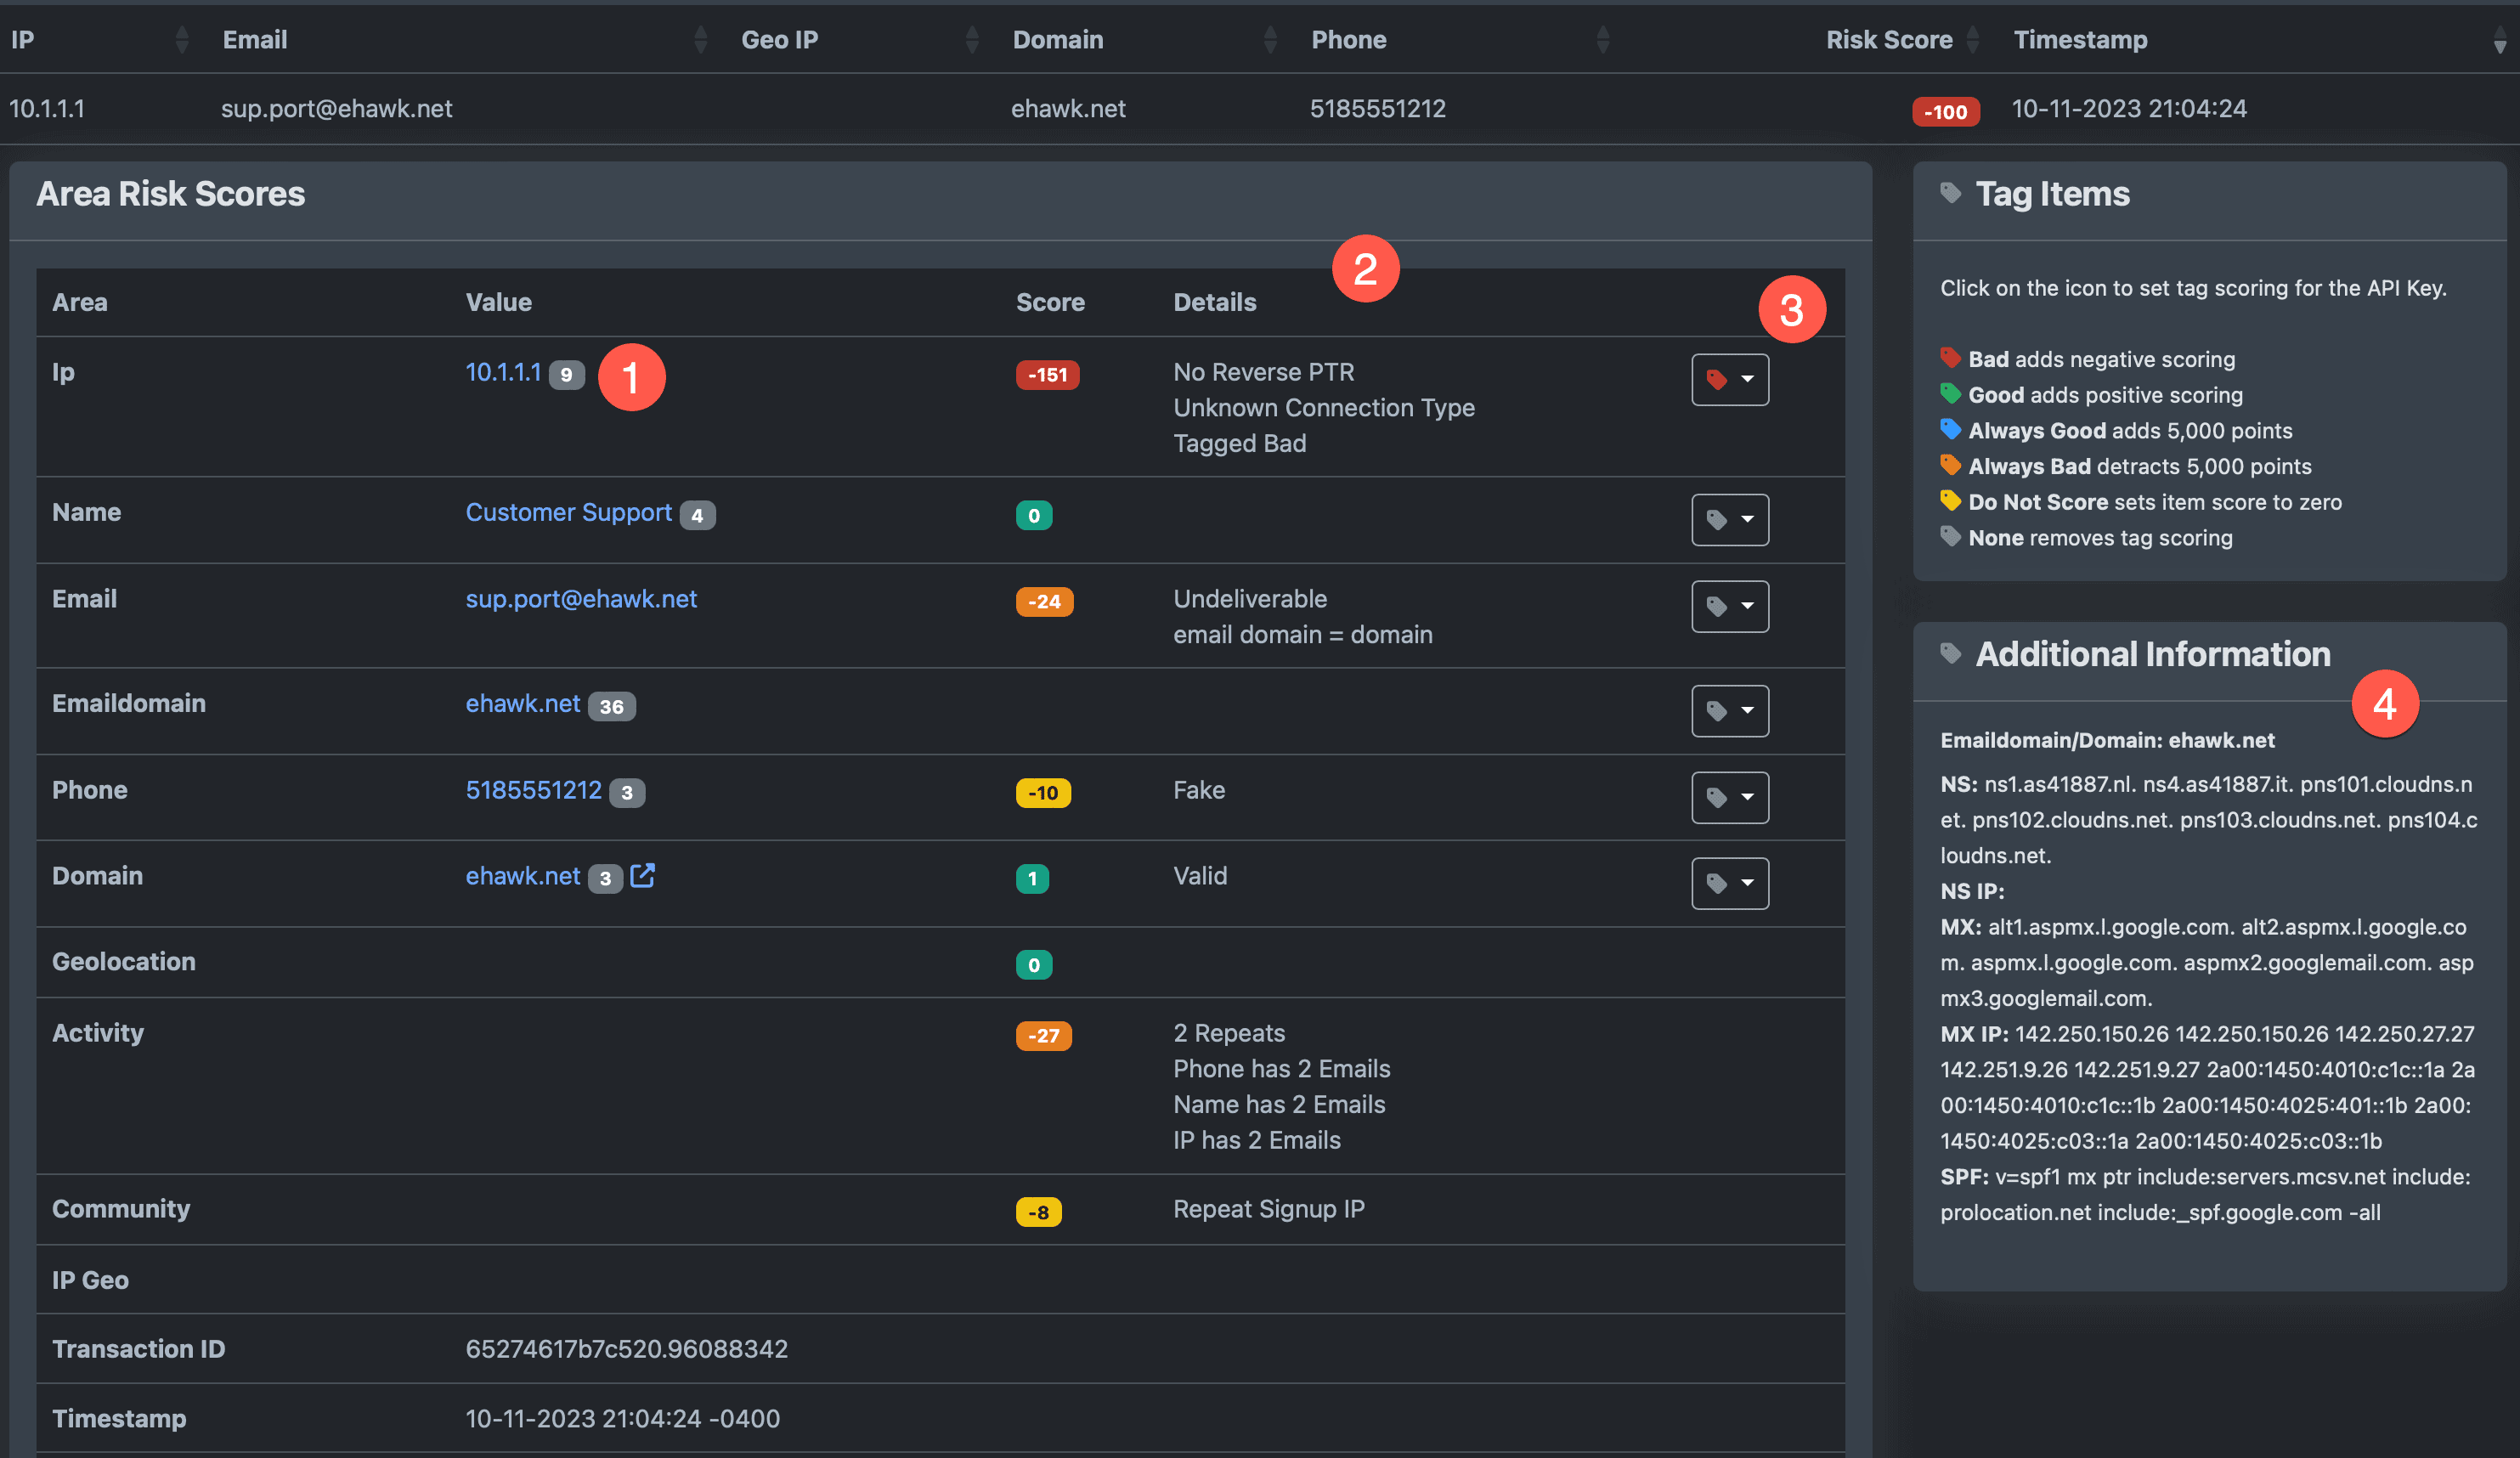Viewport: 2520px width, 1458px height.
Task: Click the 0 Name score badge
Action: pos(1033,516)
